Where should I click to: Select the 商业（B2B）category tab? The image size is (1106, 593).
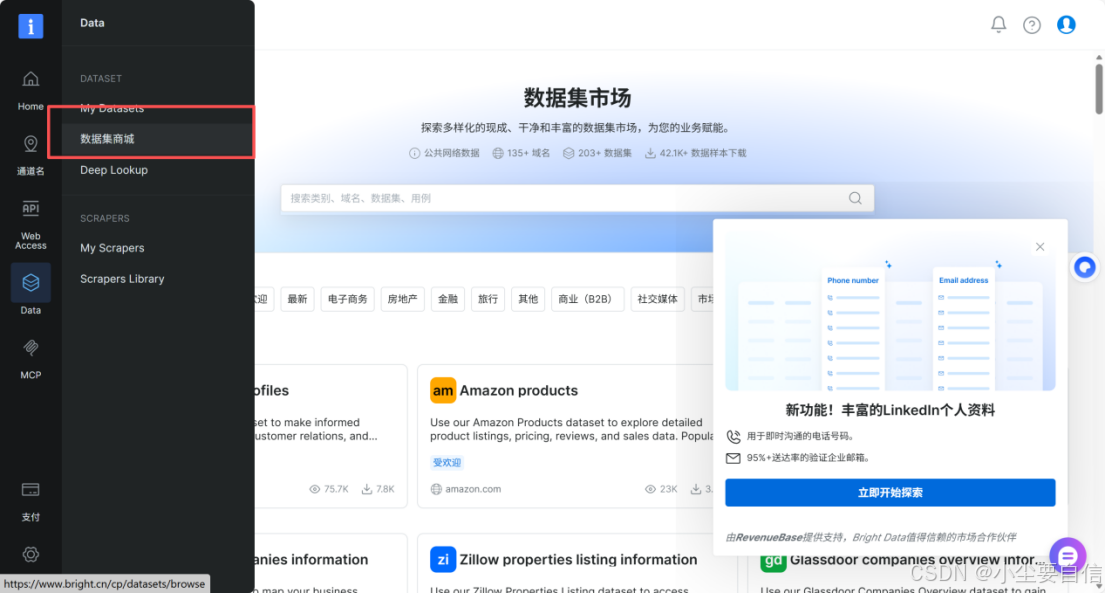(587, 299)
